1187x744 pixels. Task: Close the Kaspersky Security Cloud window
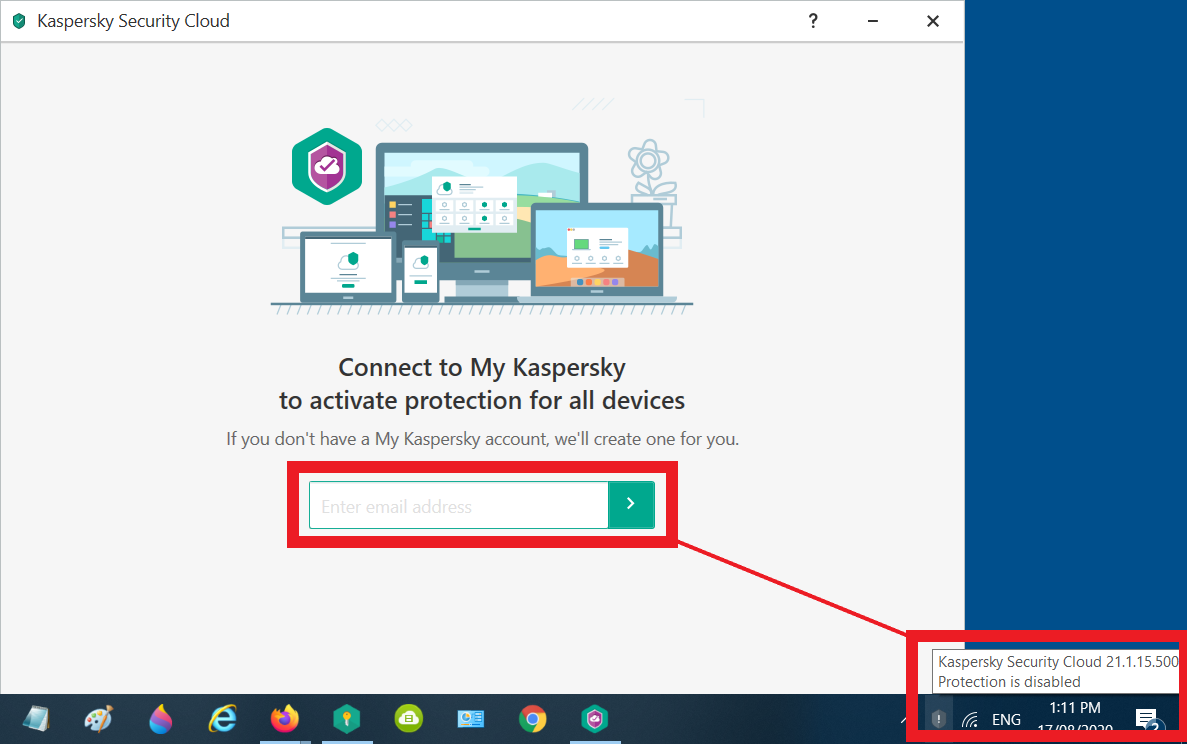[x=933, y=21]
